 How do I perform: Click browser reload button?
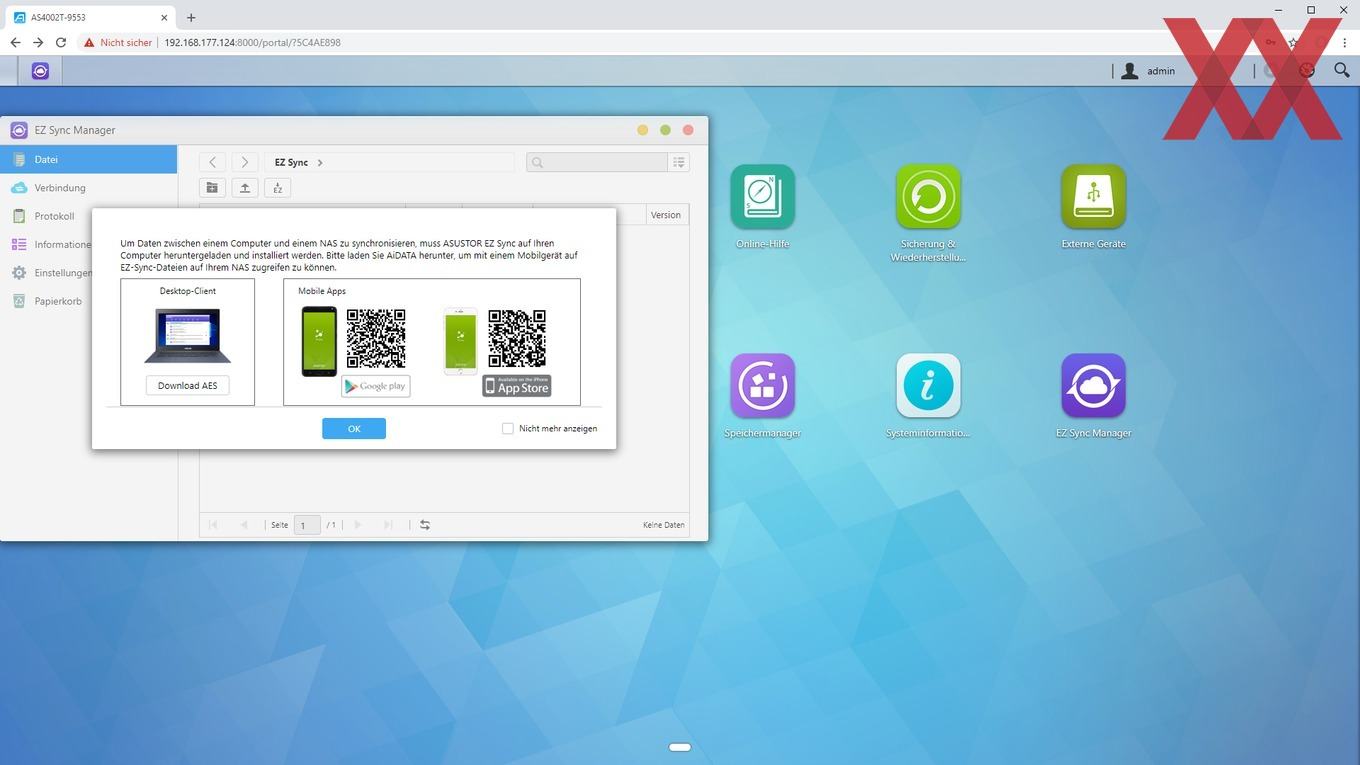click(x=61, y=42)
